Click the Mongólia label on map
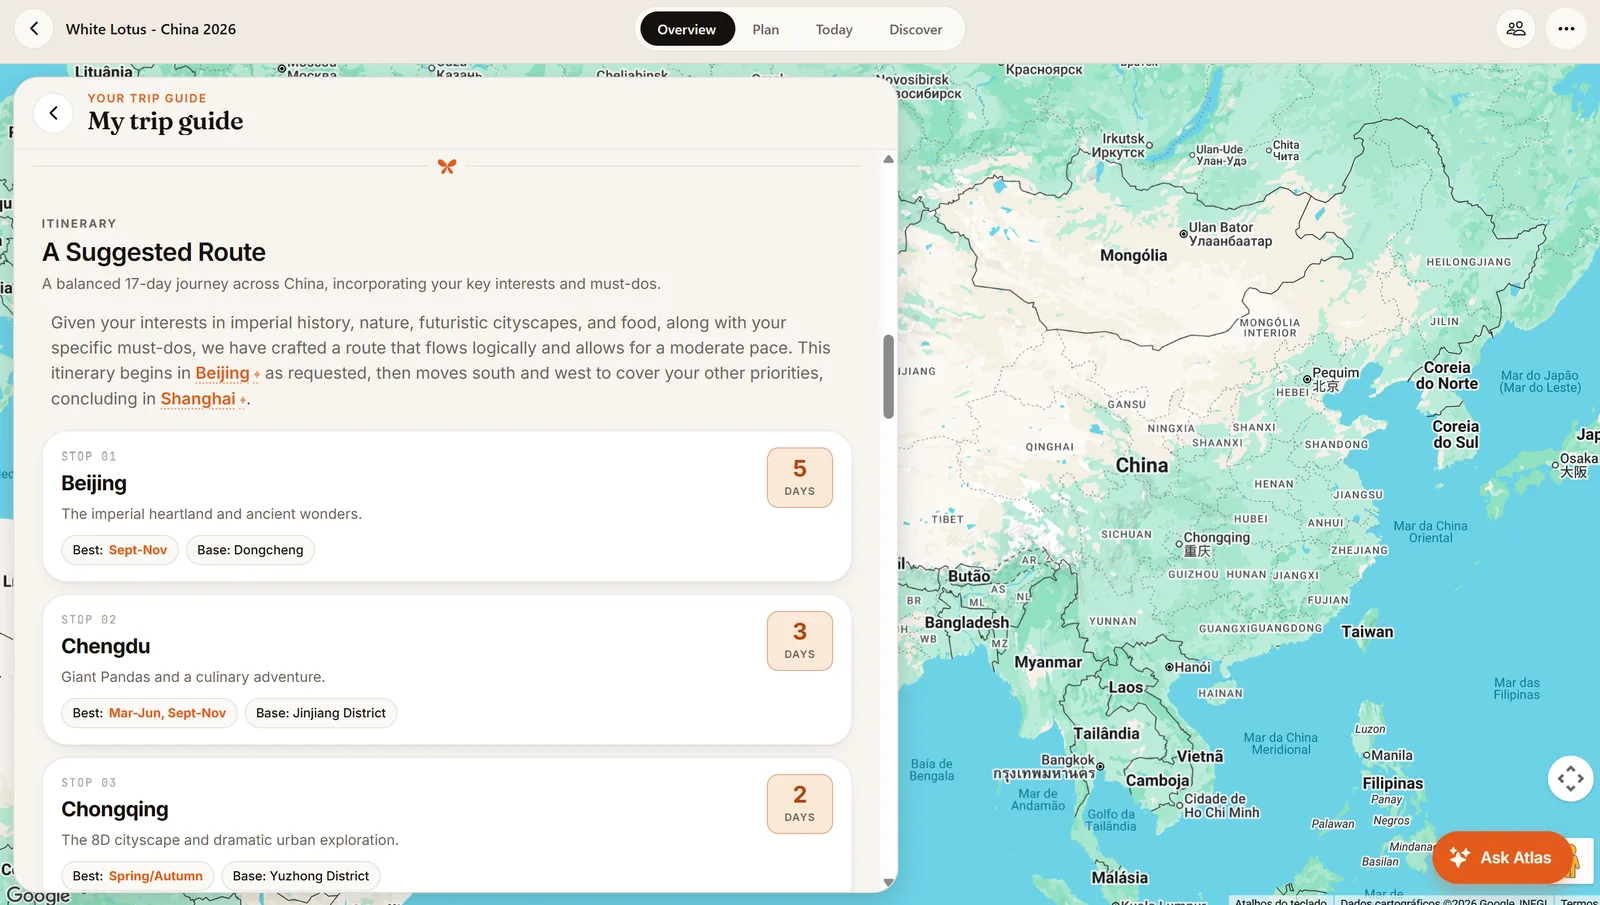The width and height of the screenshot is (1600, 905). (x=1133, y=255)
